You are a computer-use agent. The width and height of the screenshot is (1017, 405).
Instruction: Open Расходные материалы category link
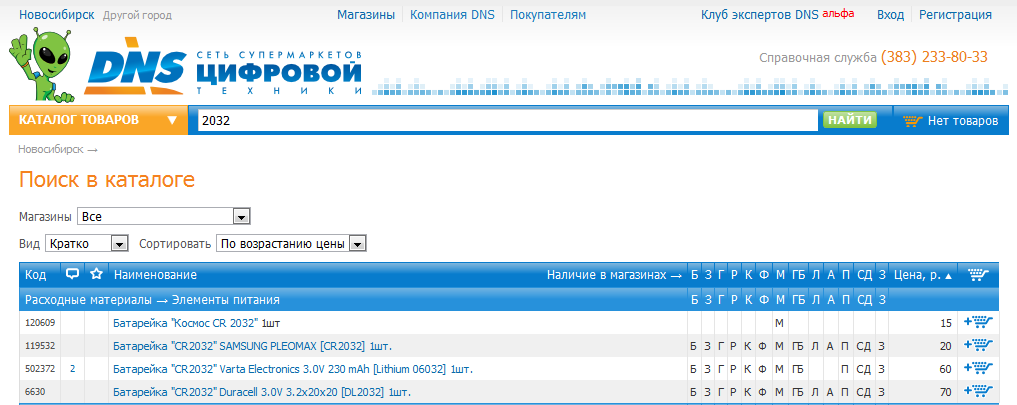click(88, 300)
